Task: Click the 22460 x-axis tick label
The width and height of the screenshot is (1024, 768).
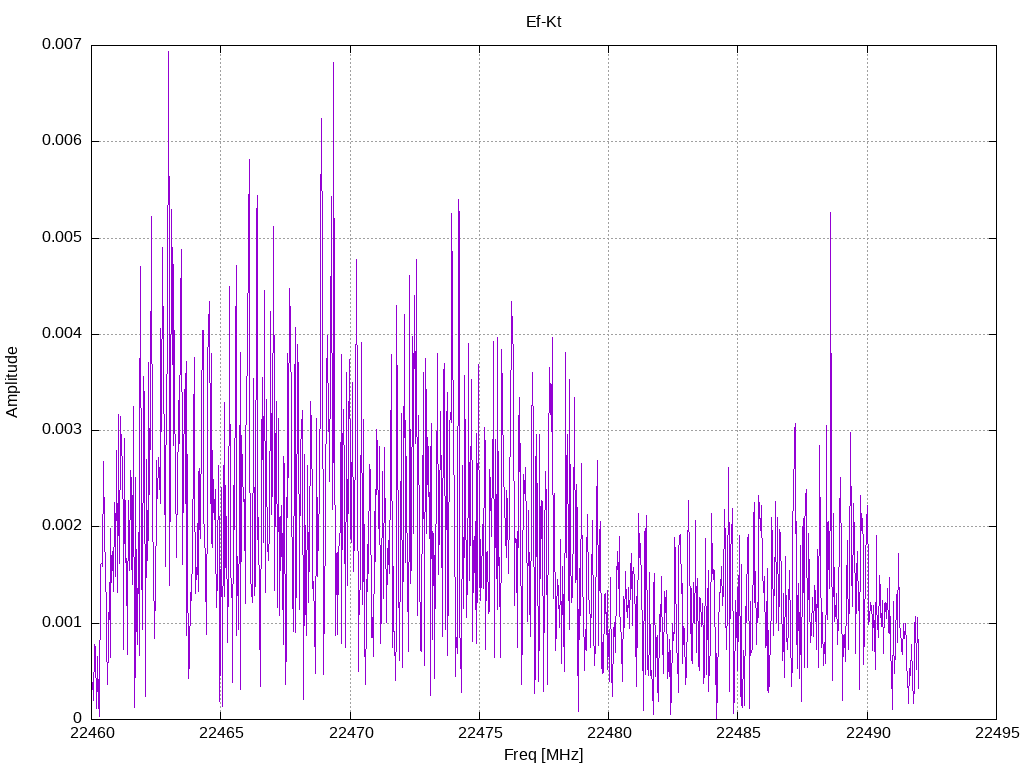Action: 91,733
